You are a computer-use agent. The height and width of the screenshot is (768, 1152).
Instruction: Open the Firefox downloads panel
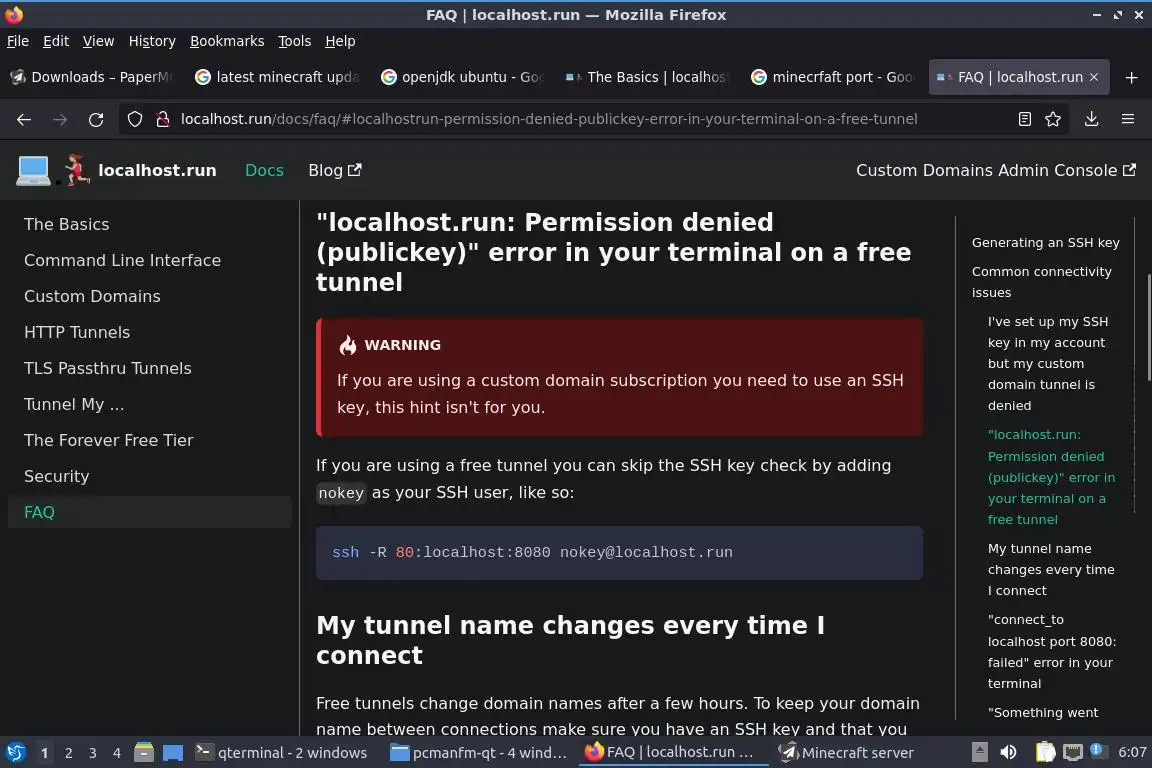point(1091,119)
